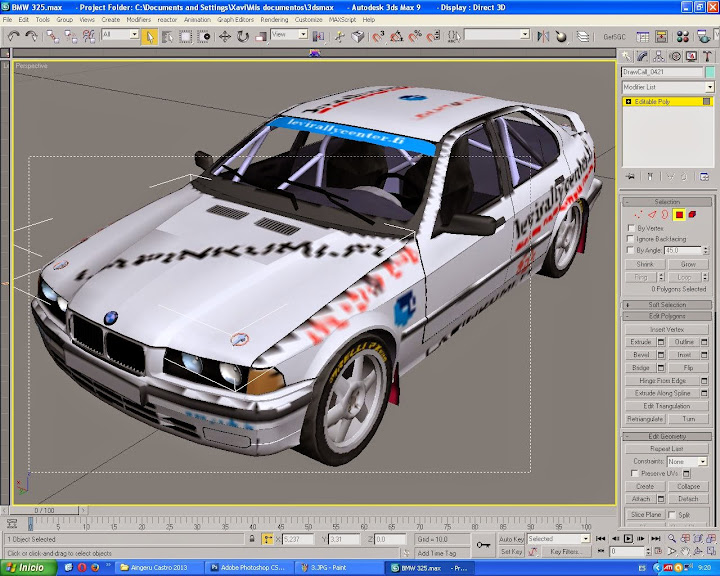Screen dimensions: 720x576
Task: Select Element sub-object level icon
Action: point(692,215)
